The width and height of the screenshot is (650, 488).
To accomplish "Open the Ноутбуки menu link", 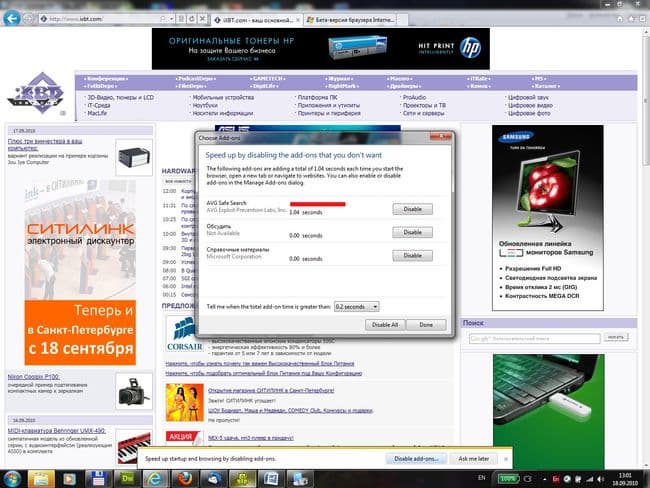I will tap(205, 105).
